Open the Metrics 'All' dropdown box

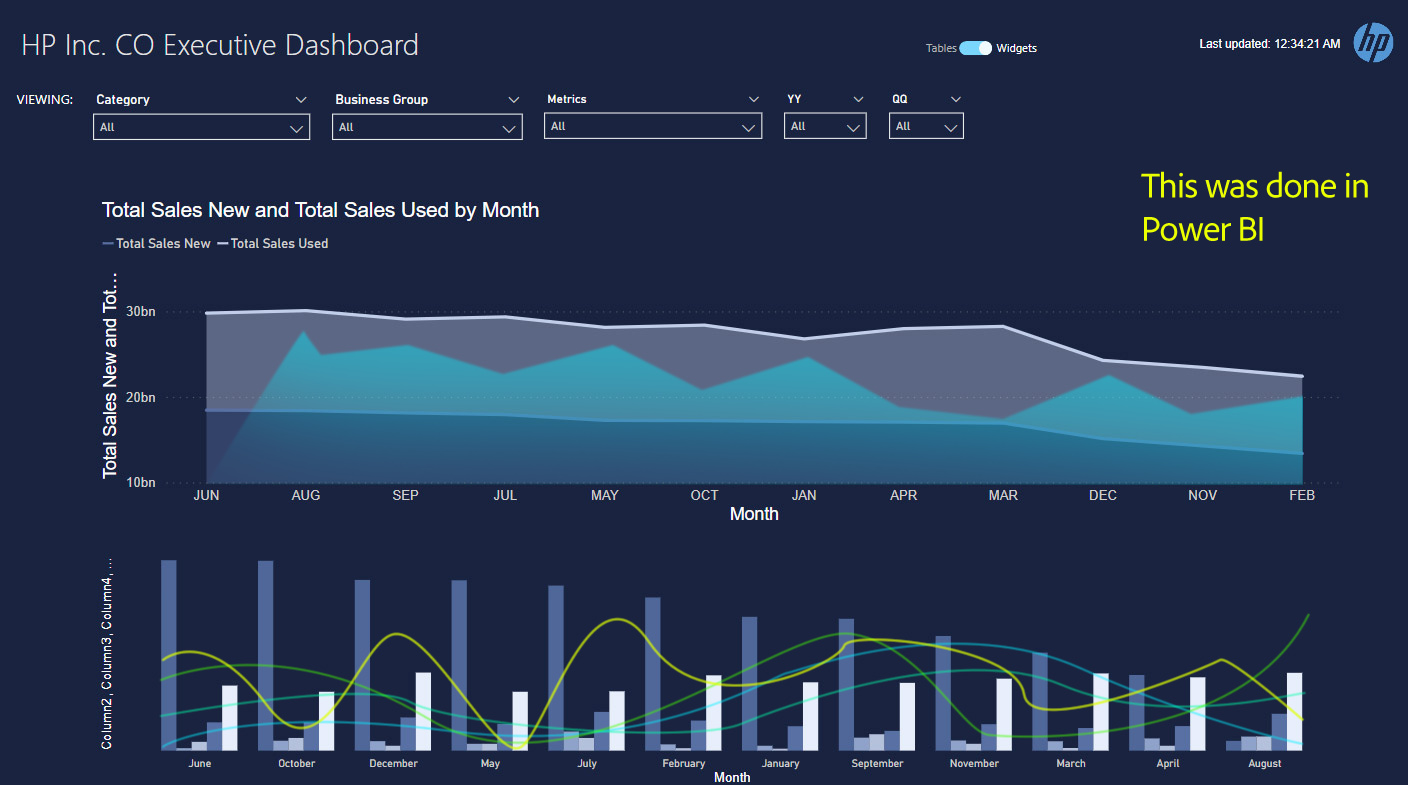point(653,126)
